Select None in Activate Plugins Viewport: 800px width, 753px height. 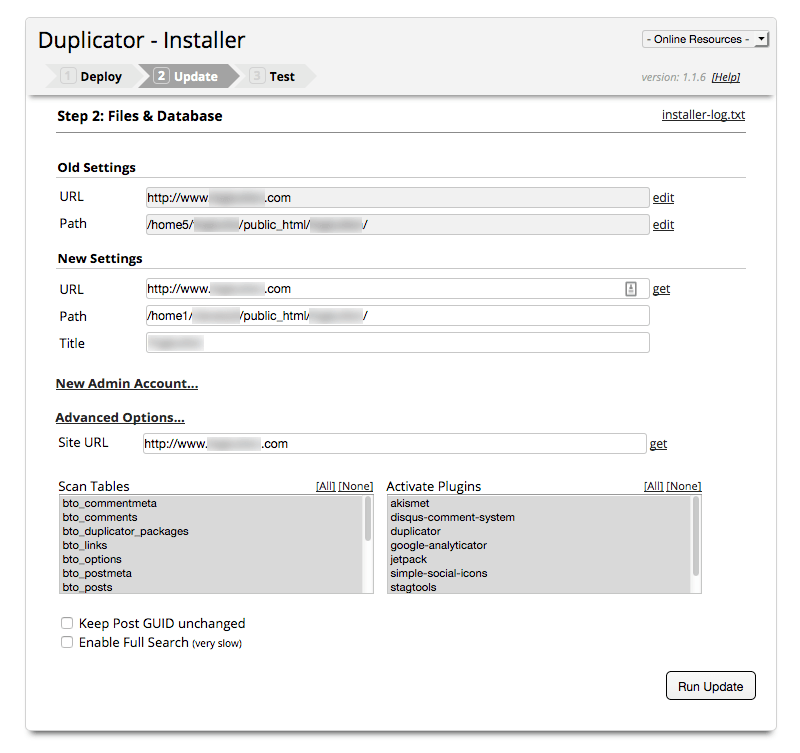(684, 486)
